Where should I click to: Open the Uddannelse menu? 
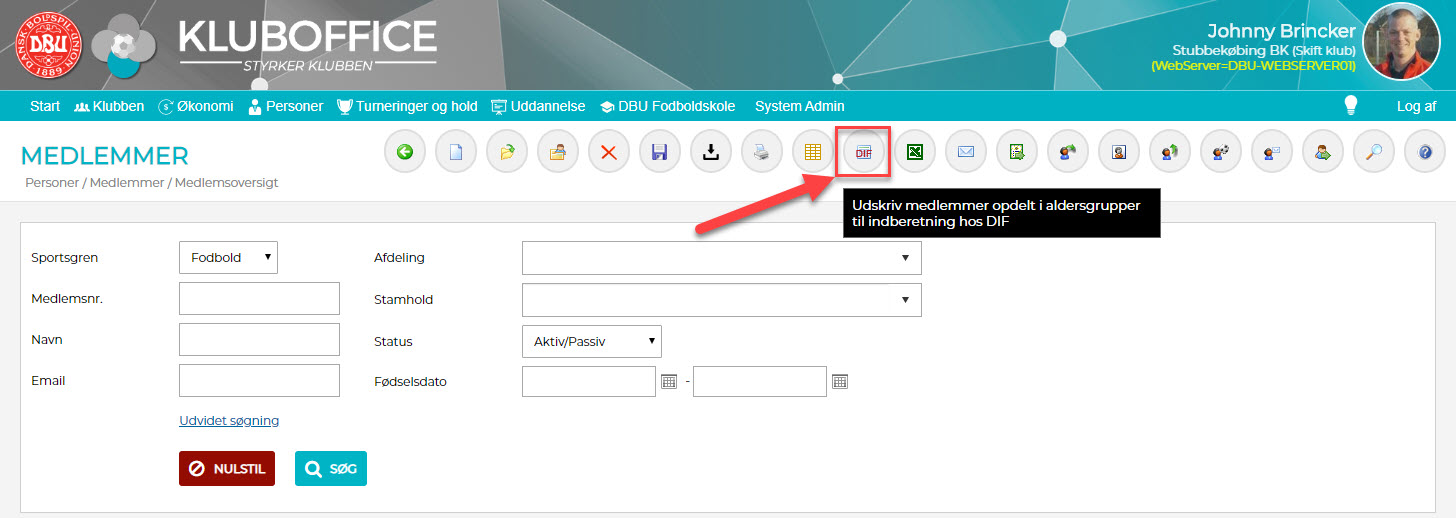pyautogui.click(x=537, y=106)
